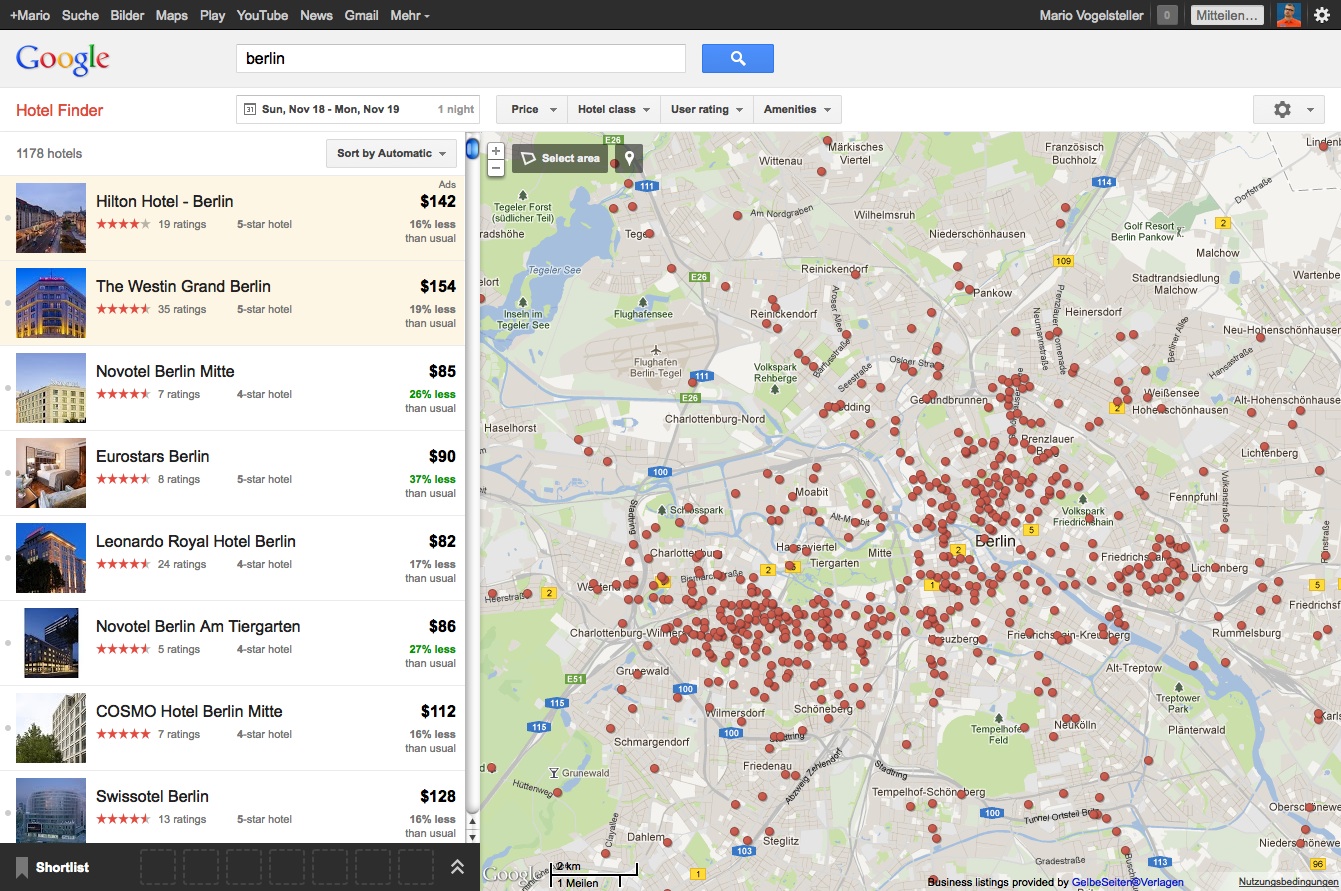Click the 37% less label for Eurostars Berlin
This screenshot has width=1341, height=891.
[432, 479]
